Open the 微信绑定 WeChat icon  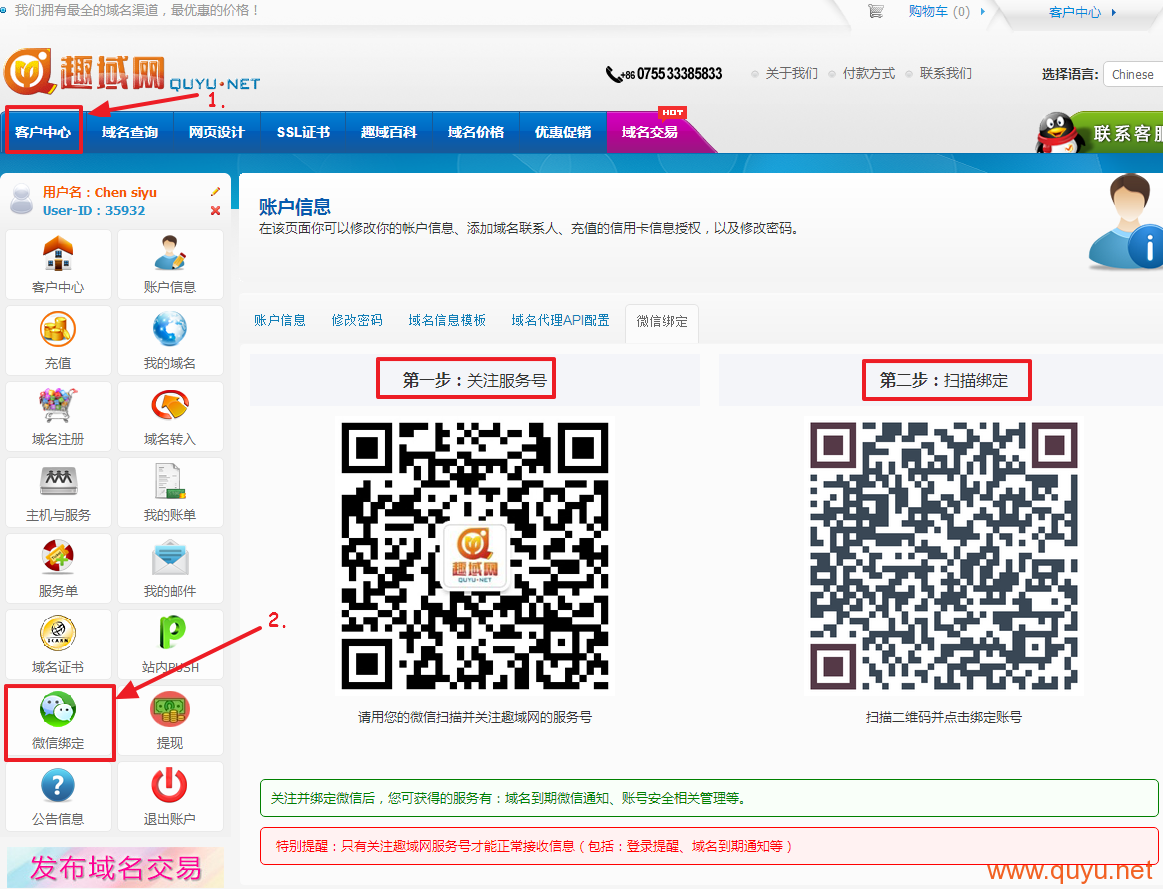[x=58, y=710]
